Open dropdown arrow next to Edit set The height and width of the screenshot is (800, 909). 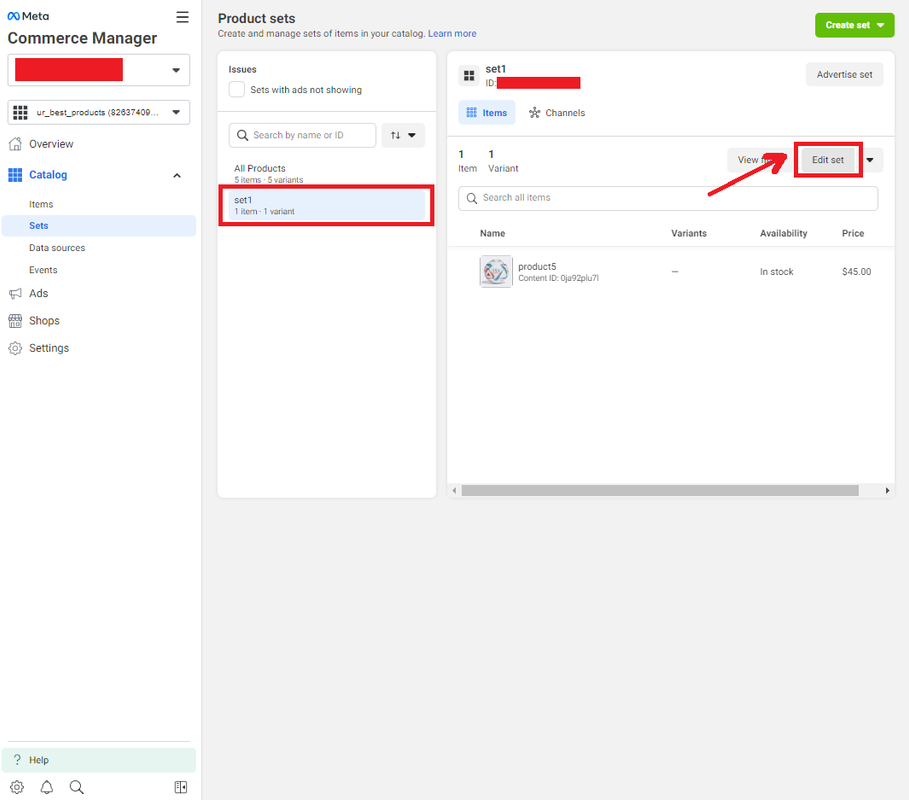point(870,160)
